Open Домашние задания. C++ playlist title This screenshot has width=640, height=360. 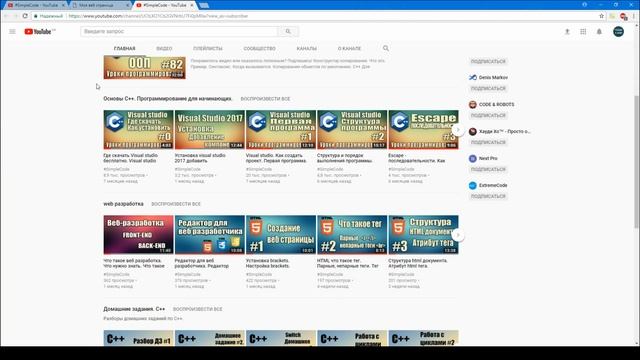coord(134,309)
